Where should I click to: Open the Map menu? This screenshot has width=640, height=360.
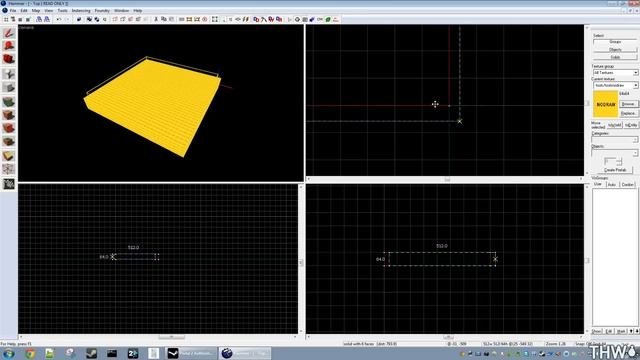pos(36,11)
